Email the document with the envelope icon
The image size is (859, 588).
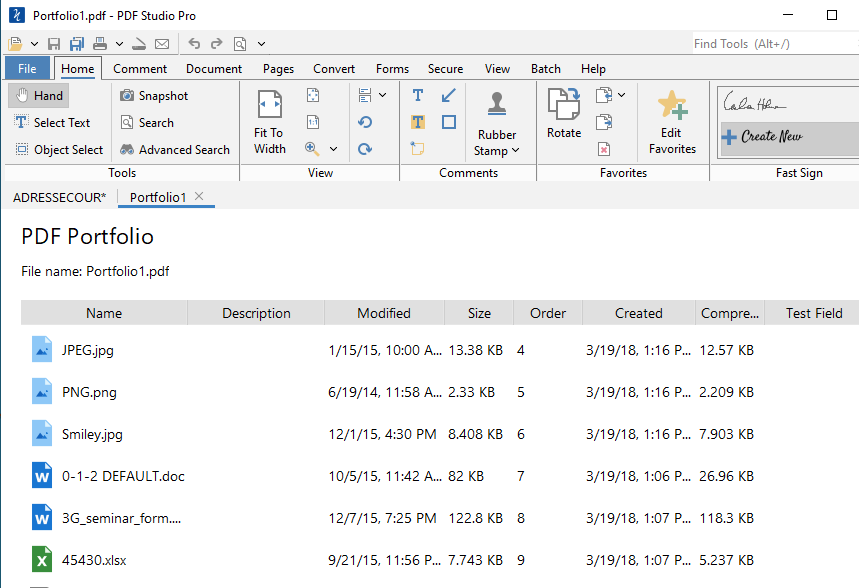click(162, 44)
